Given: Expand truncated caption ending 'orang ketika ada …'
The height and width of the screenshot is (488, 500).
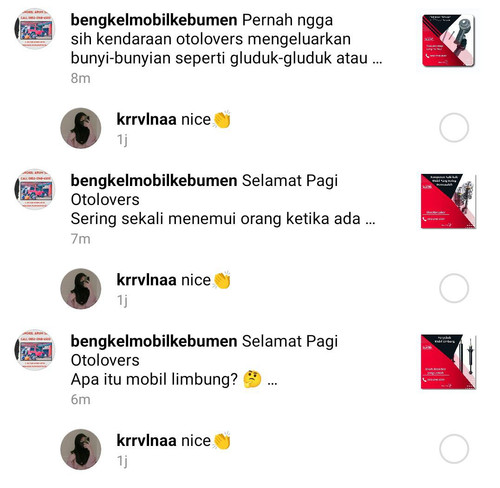Looking at the screenshot, I should pos(370,220).
